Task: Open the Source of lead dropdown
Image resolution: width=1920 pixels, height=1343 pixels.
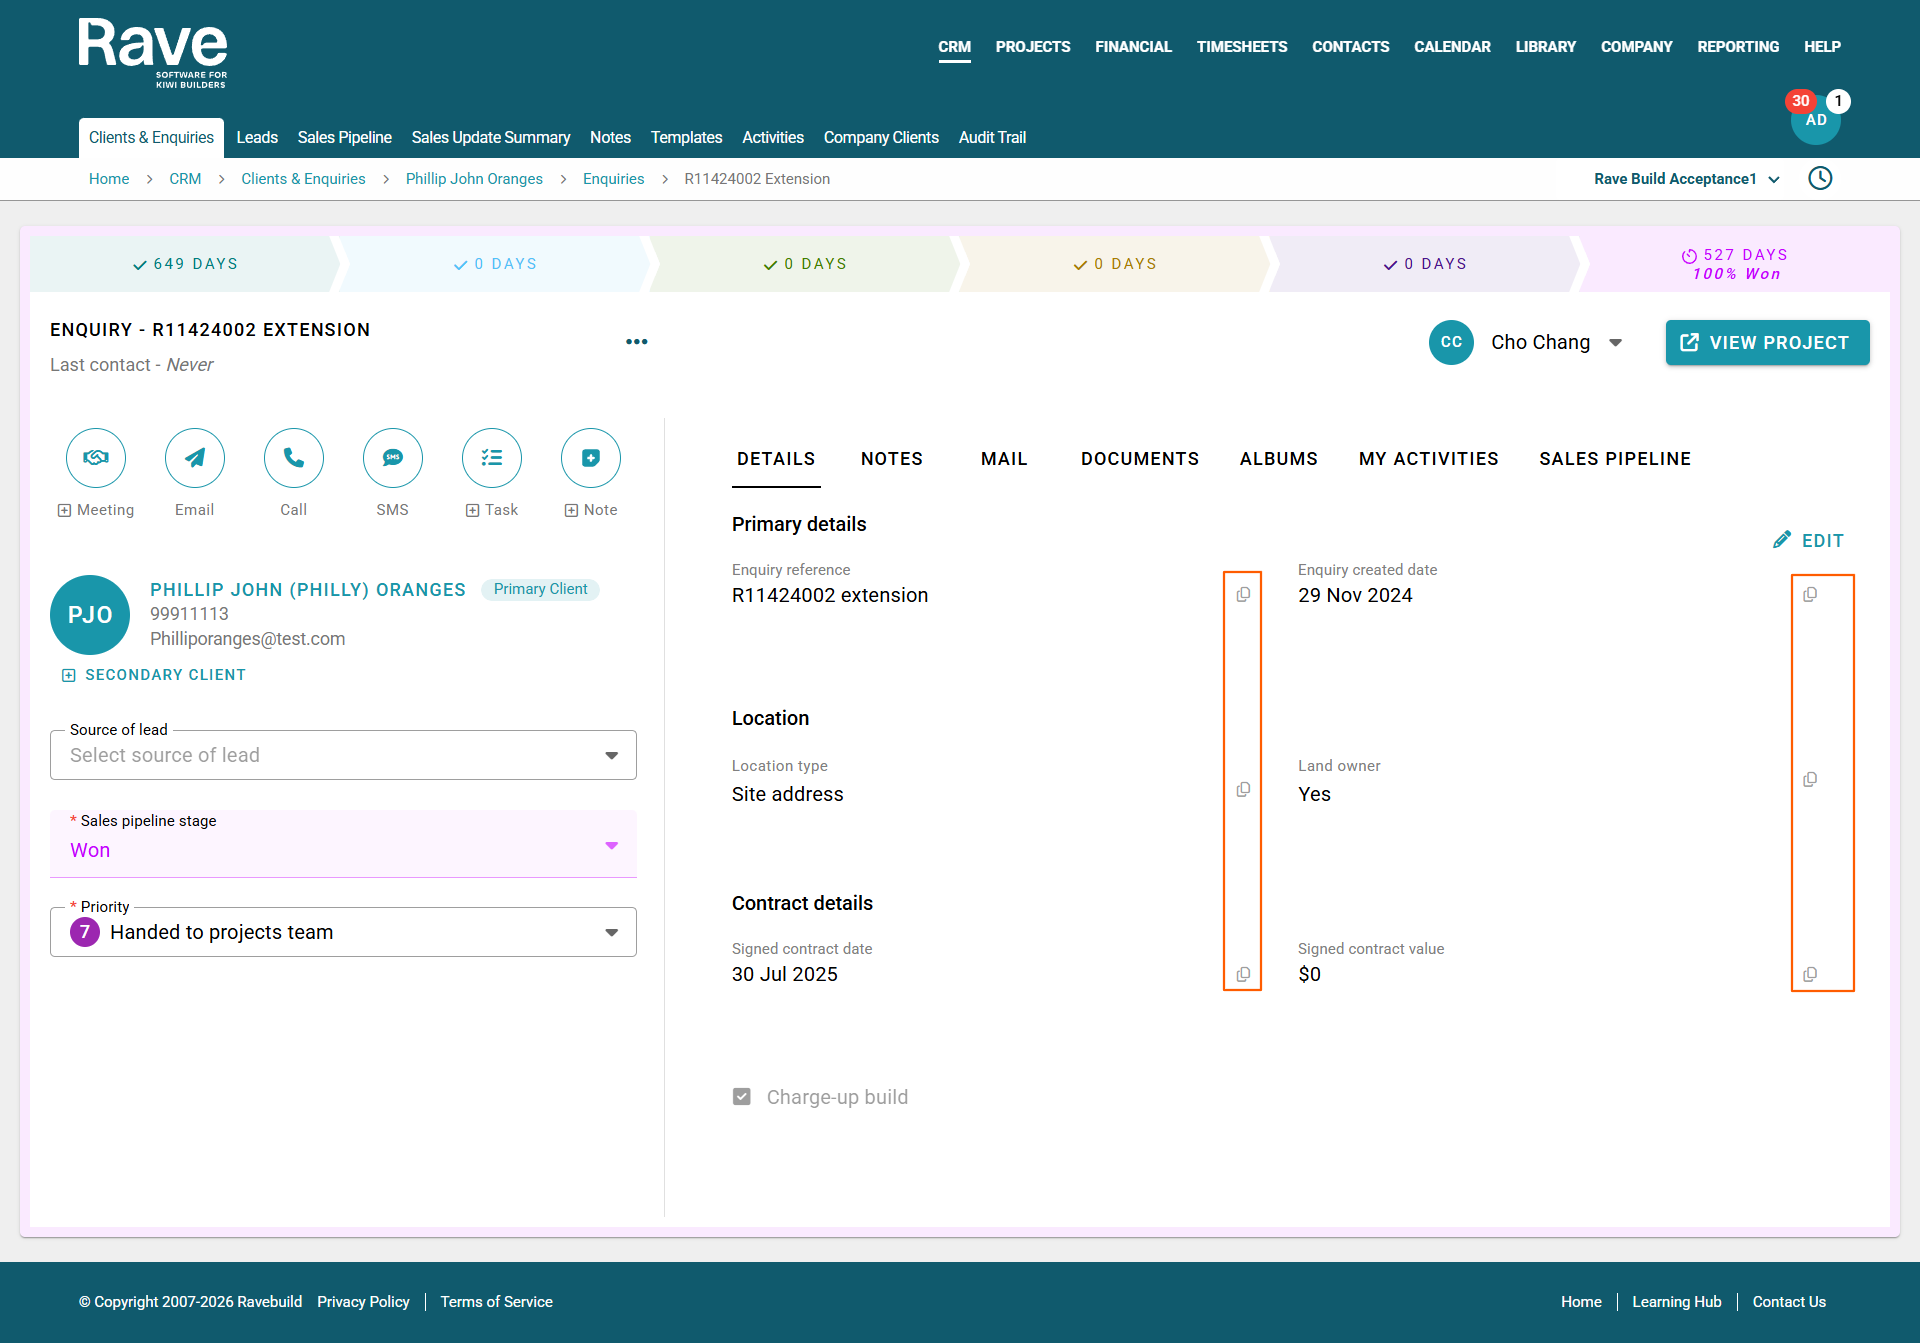Action: pyautogui.click(x=343, y=755)
